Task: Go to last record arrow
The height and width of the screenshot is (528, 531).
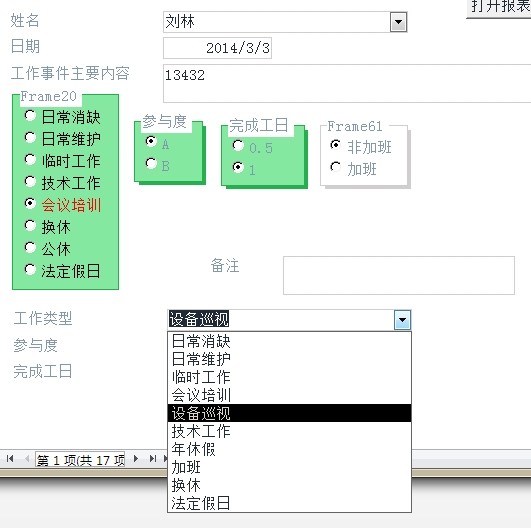Action: [x=152, y=459]
